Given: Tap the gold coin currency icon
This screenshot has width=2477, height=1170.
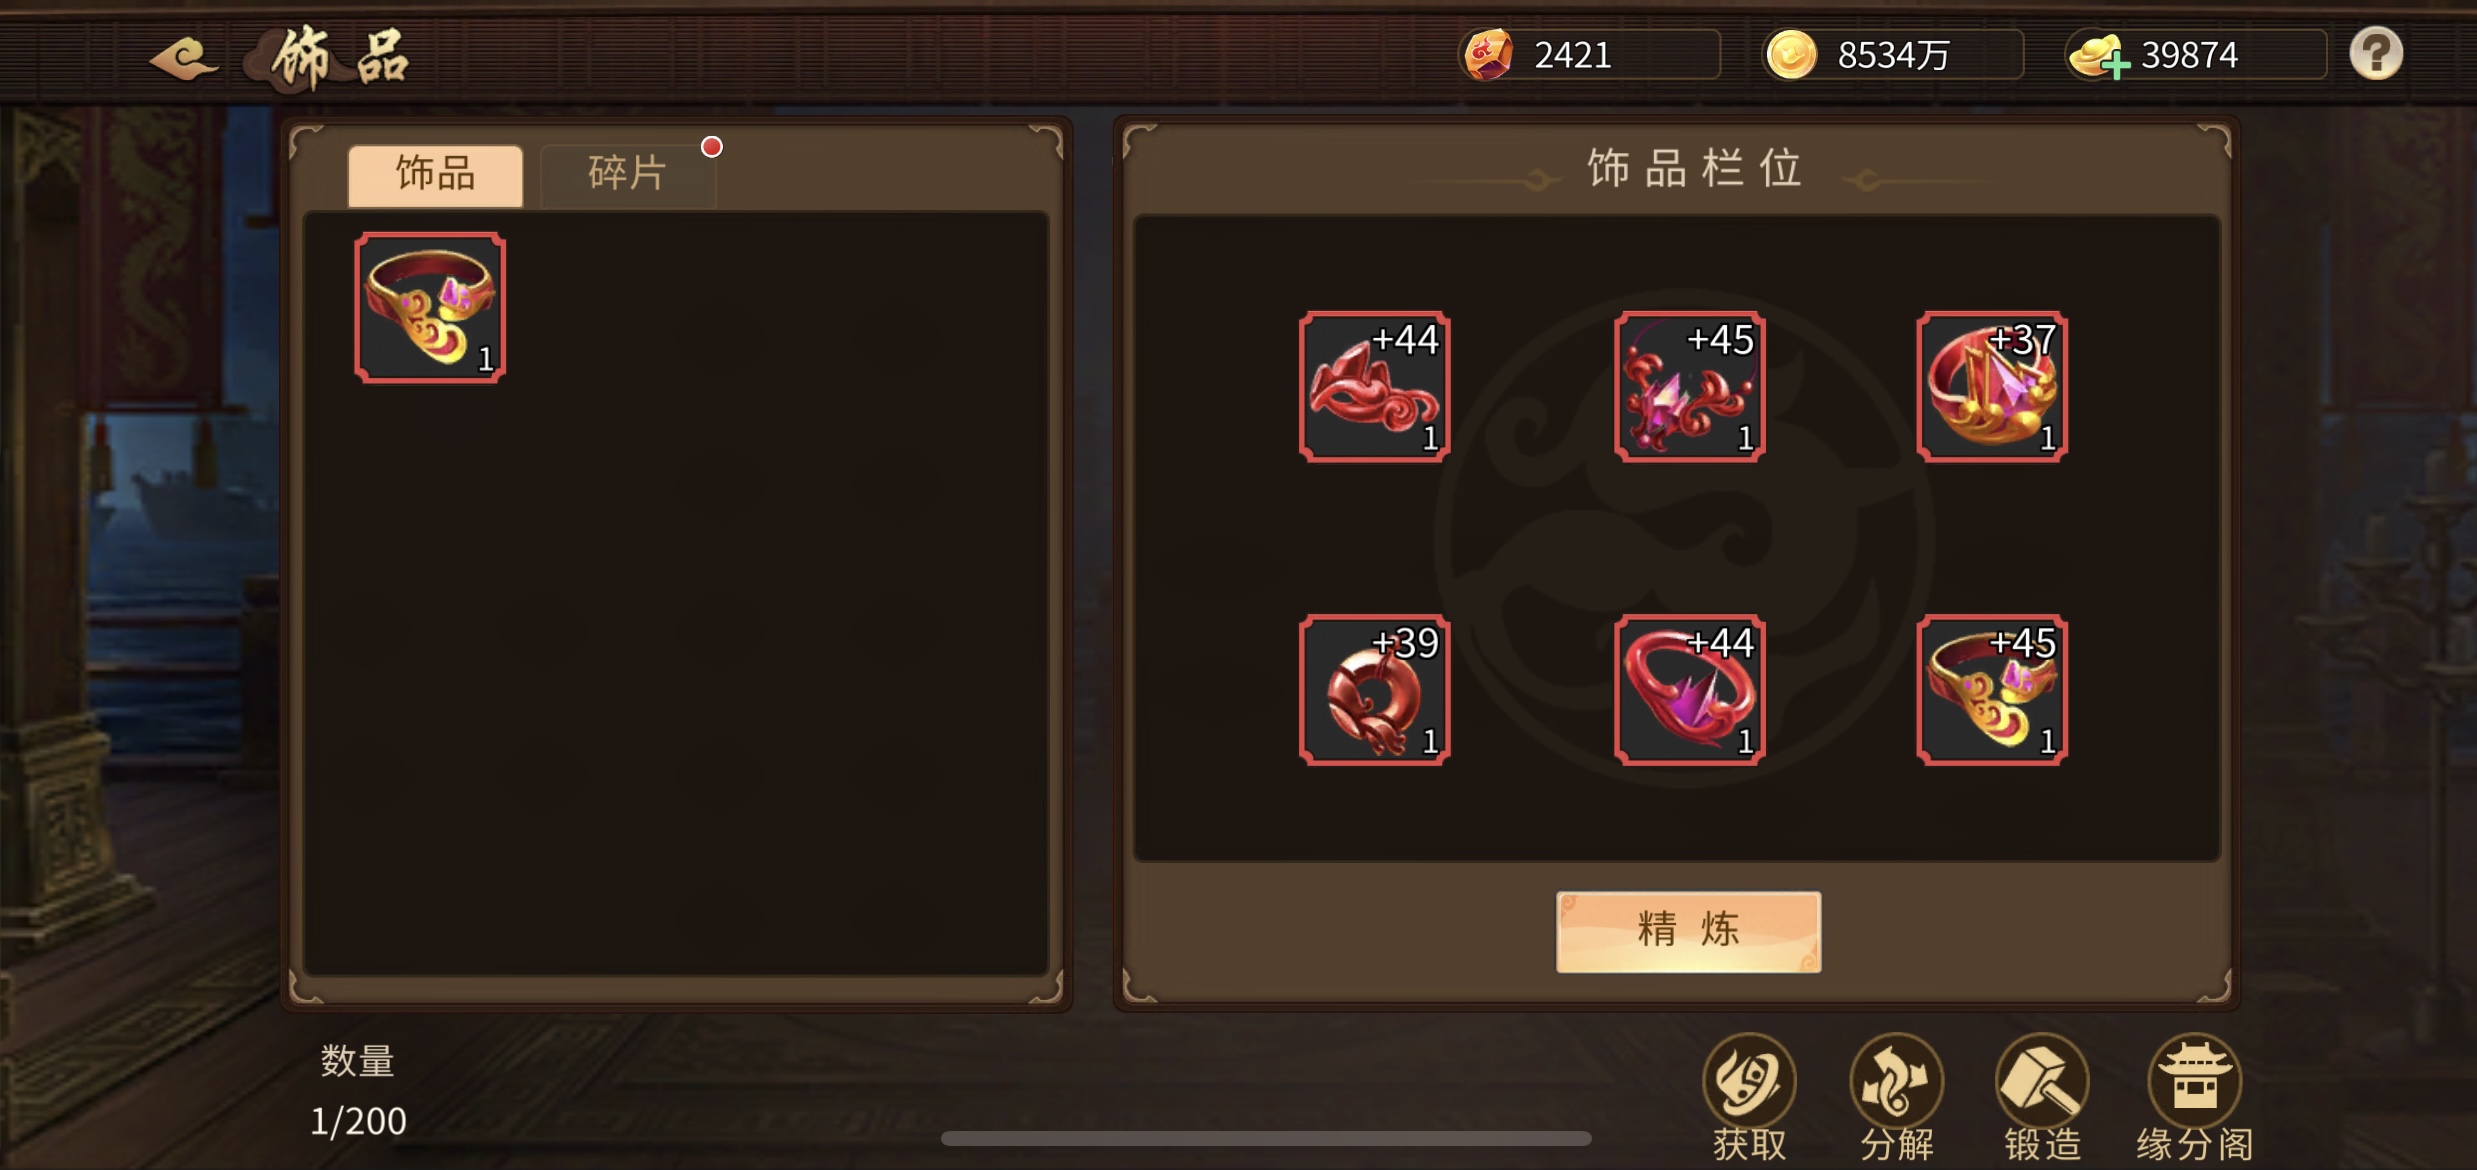Looking at the screenshot, I should click(1791, 54).
